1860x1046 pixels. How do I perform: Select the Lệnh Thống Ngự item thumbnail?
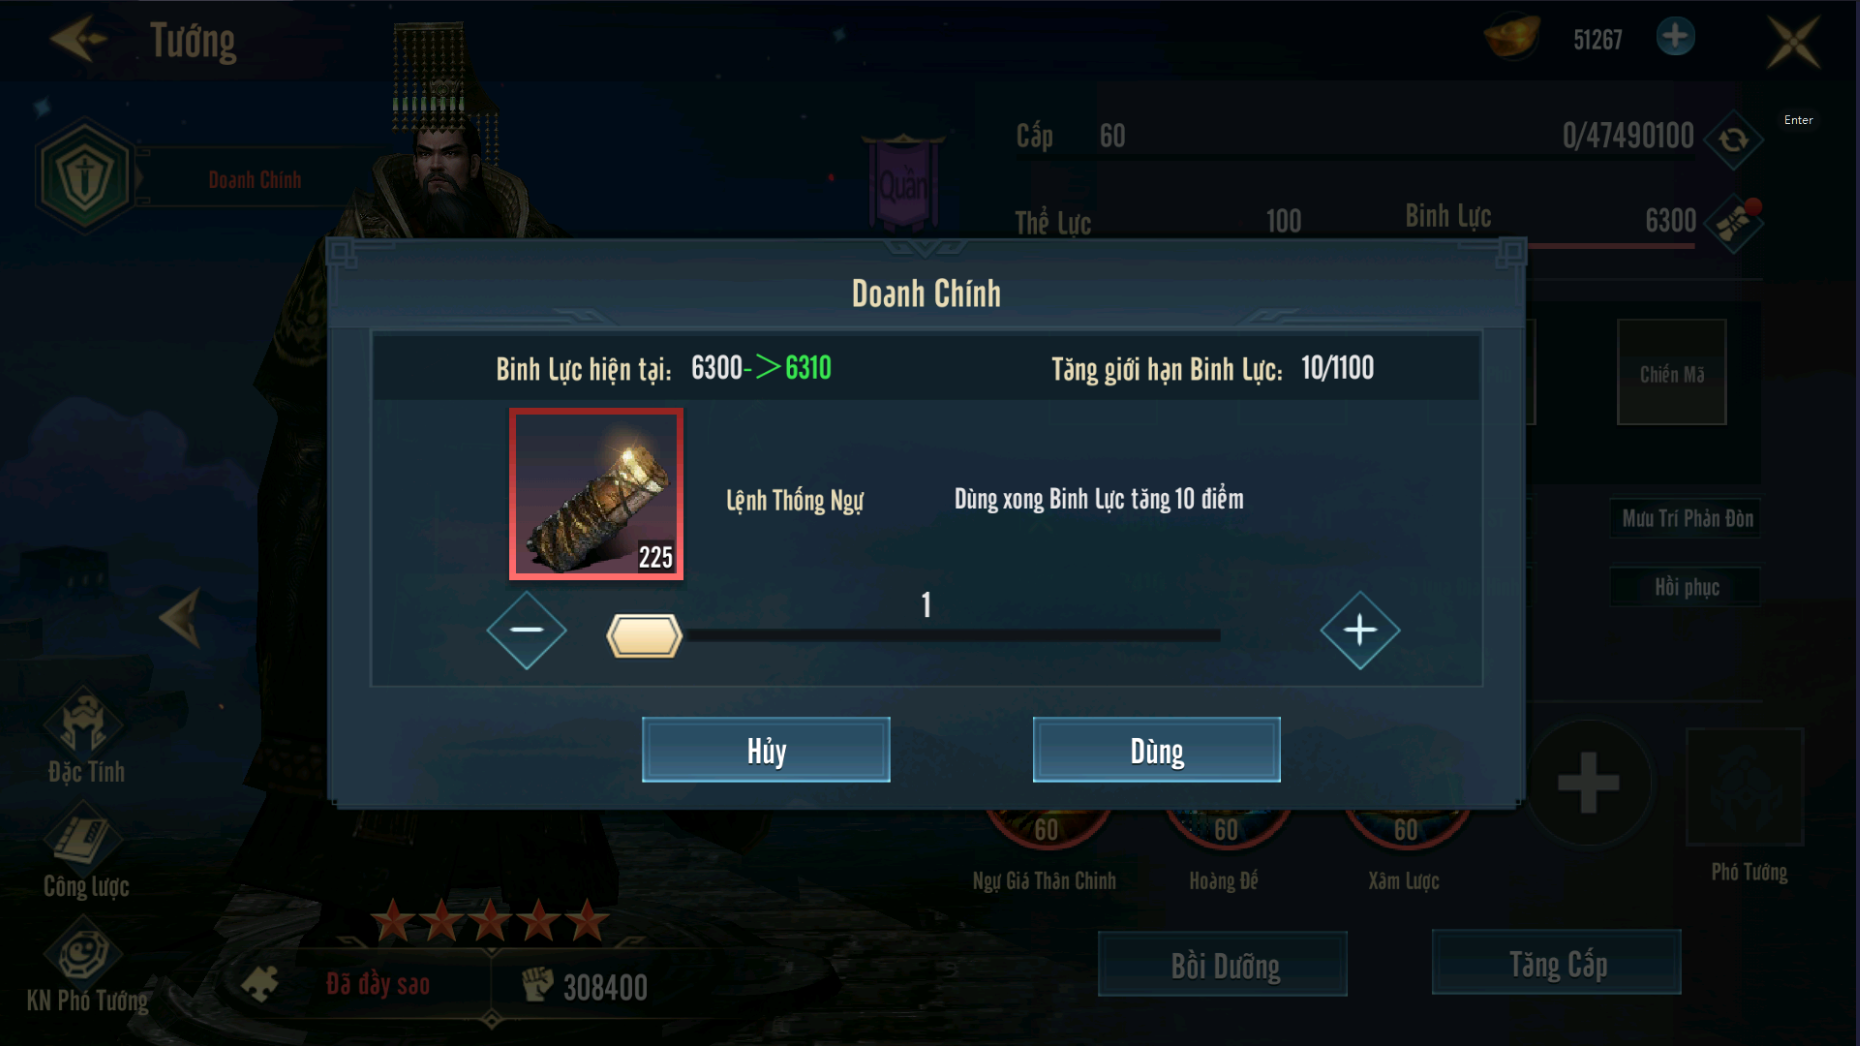click(x=596, y=494)
